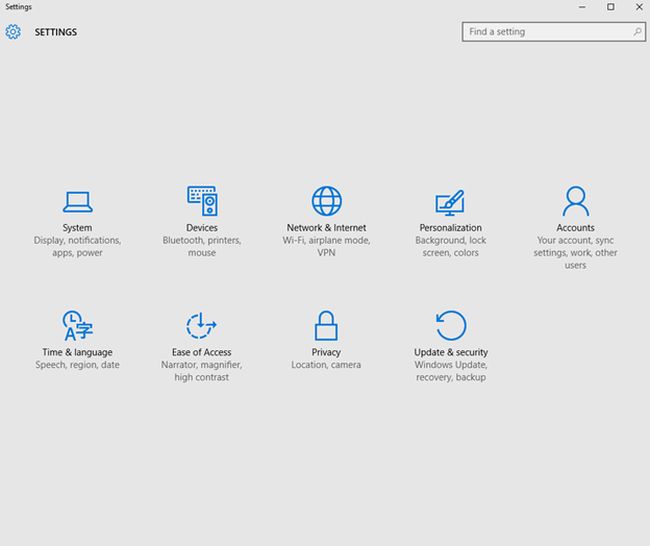
Task: Open the Devices keyboard and speaker icon
Action: point(202,201)
